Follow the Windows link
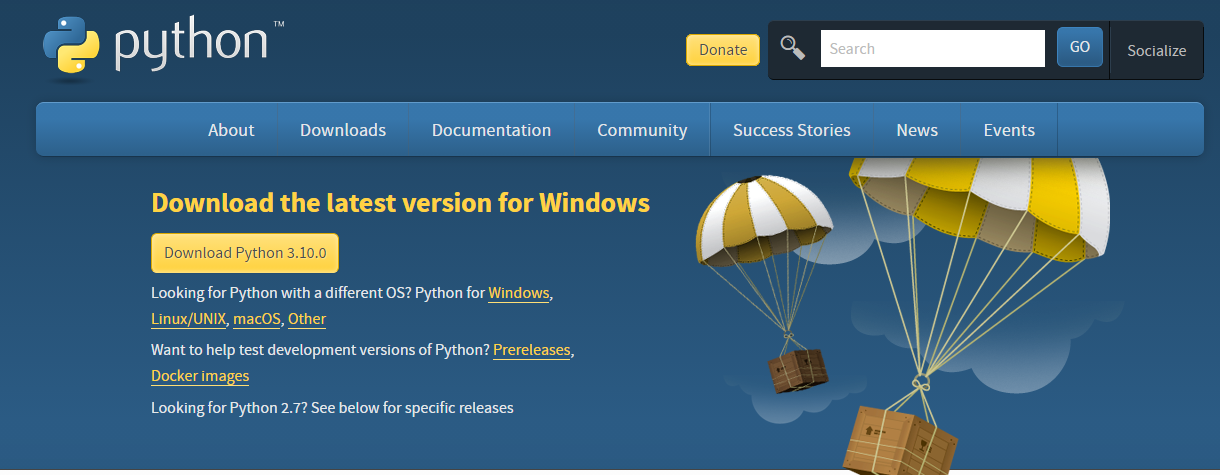The height and width of the screenshot is (475, 1220). tap(519, 293)
